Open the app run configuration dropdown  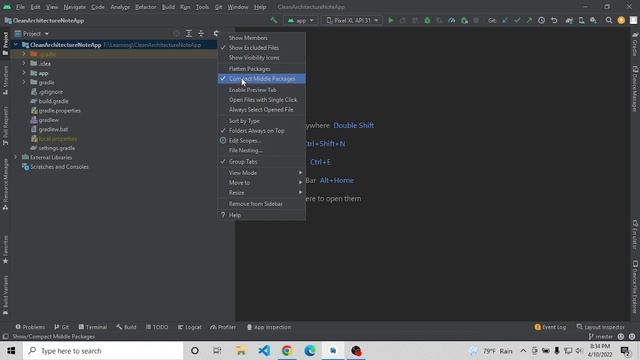pos(300,20)
